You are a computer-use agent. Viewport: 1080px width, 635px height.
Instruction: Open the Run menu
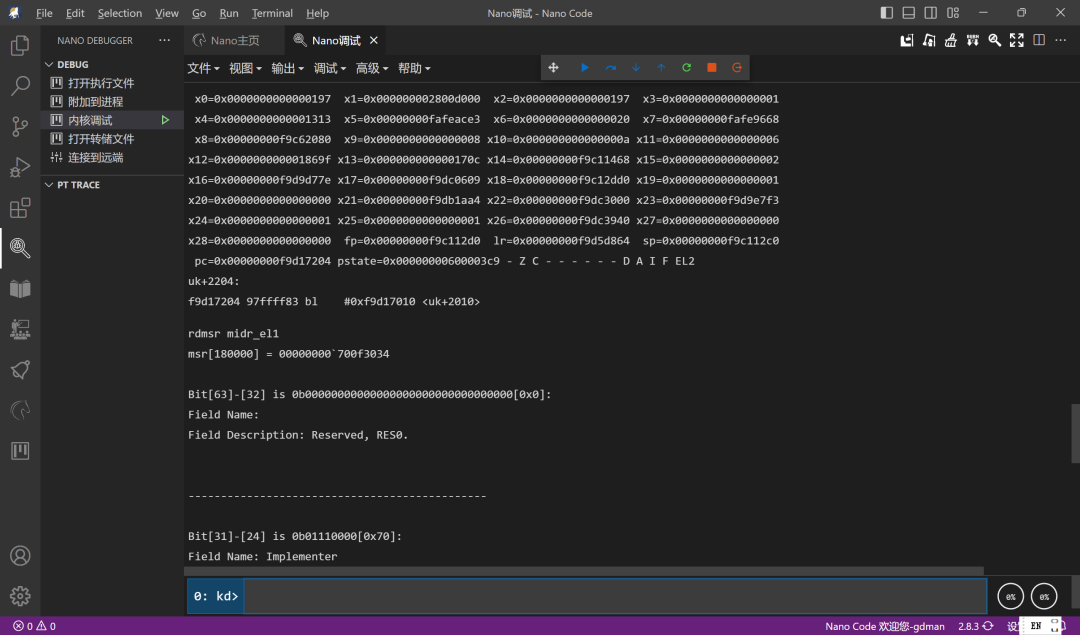pos(229,13)
